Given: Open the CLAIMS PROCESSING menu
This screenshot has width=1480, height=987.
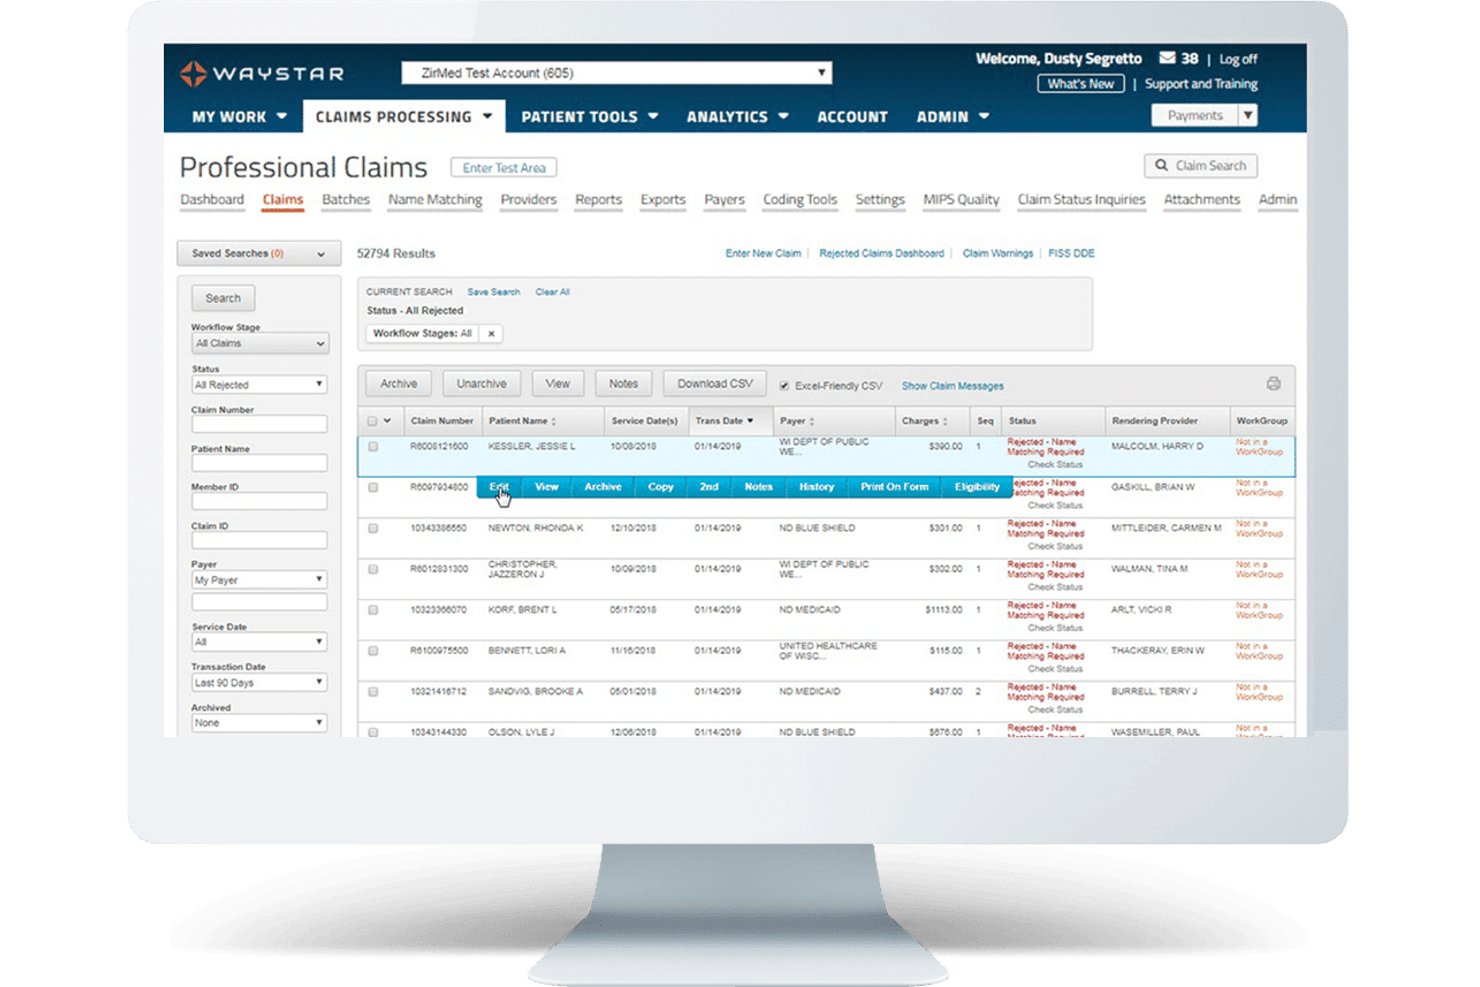Looking at the screenshot, I should 403,117.
